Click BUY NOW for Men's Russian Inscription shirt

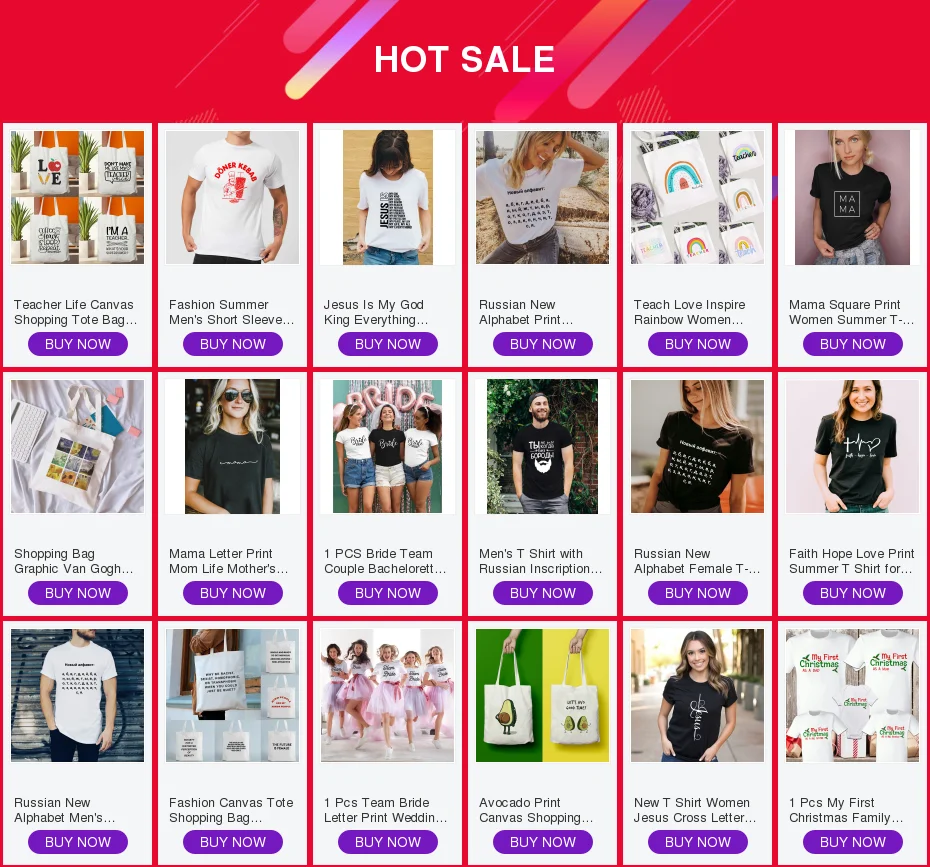coord(543,593)
